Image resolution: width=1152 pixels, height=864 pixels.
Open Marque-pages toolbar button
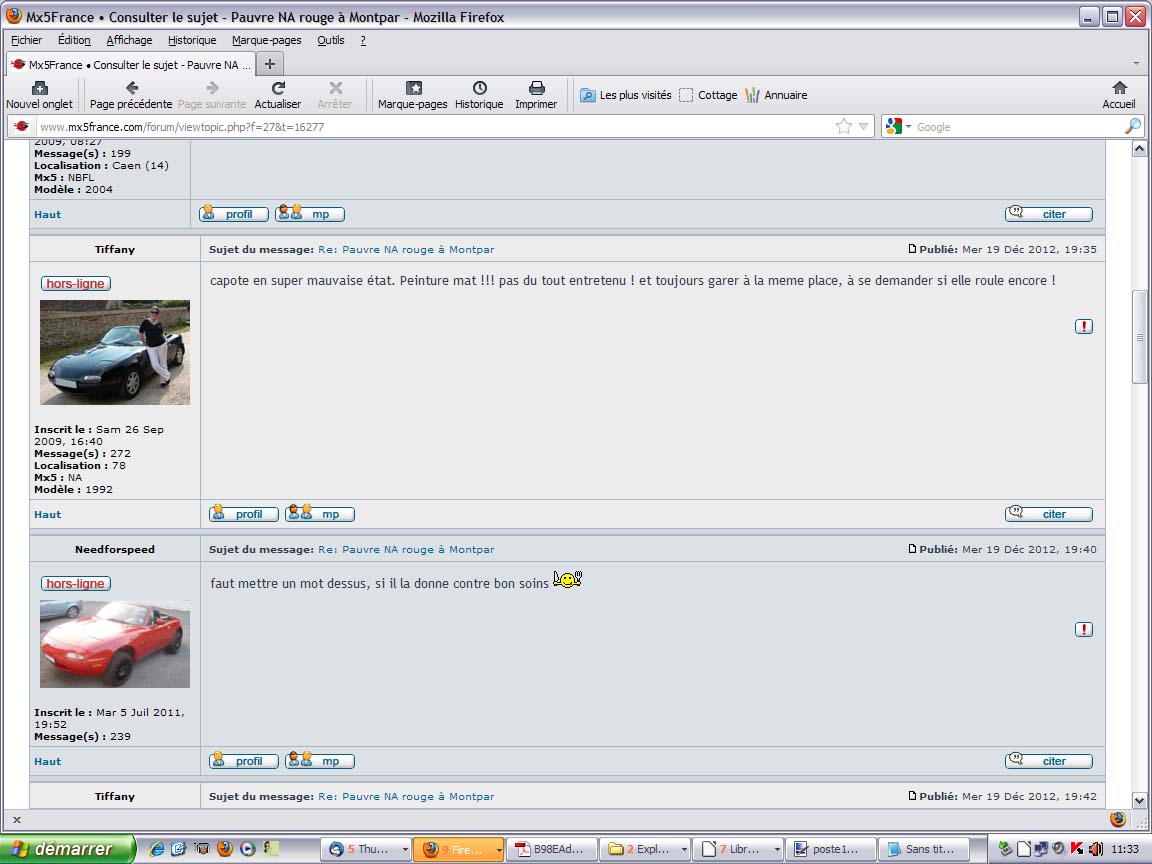(x=413, y=96)
